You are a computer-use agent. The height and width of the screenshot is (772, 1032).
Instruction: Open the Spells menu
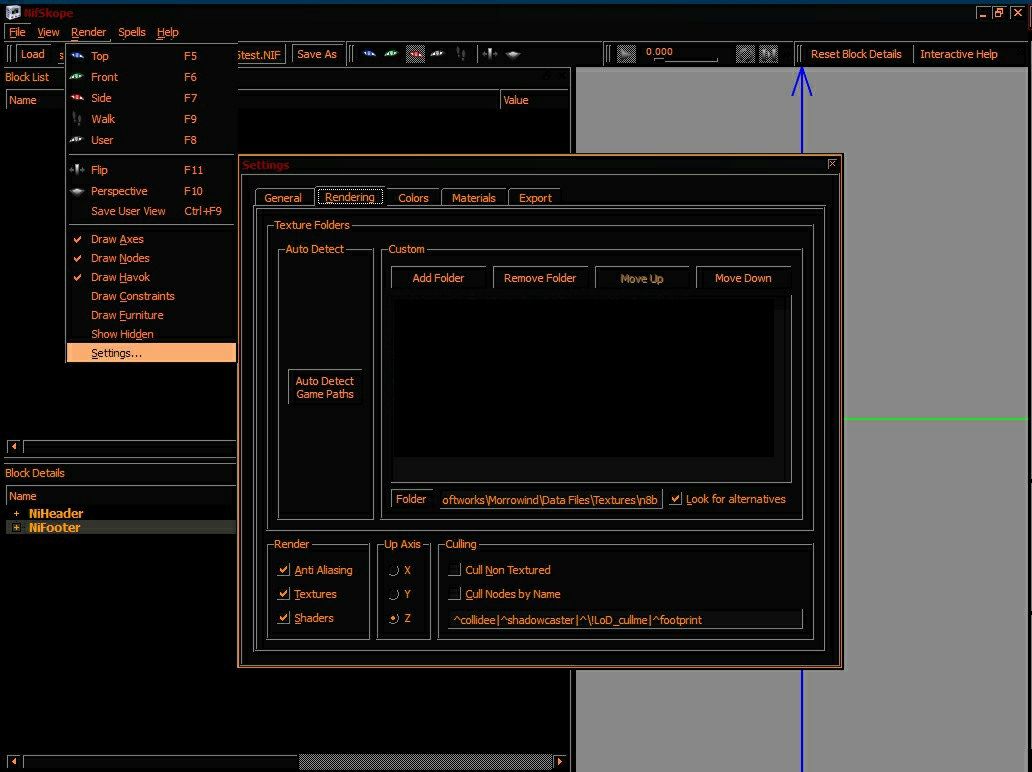(x=132, y=32)
